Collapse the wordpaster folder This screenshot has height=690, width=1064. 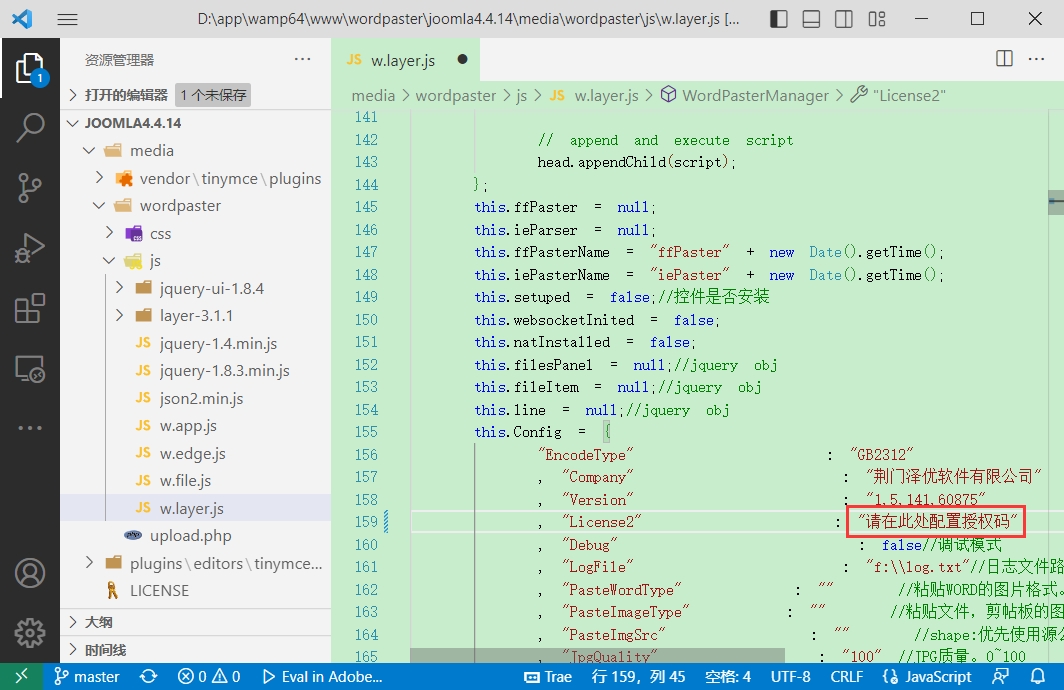tap(180, 205)
